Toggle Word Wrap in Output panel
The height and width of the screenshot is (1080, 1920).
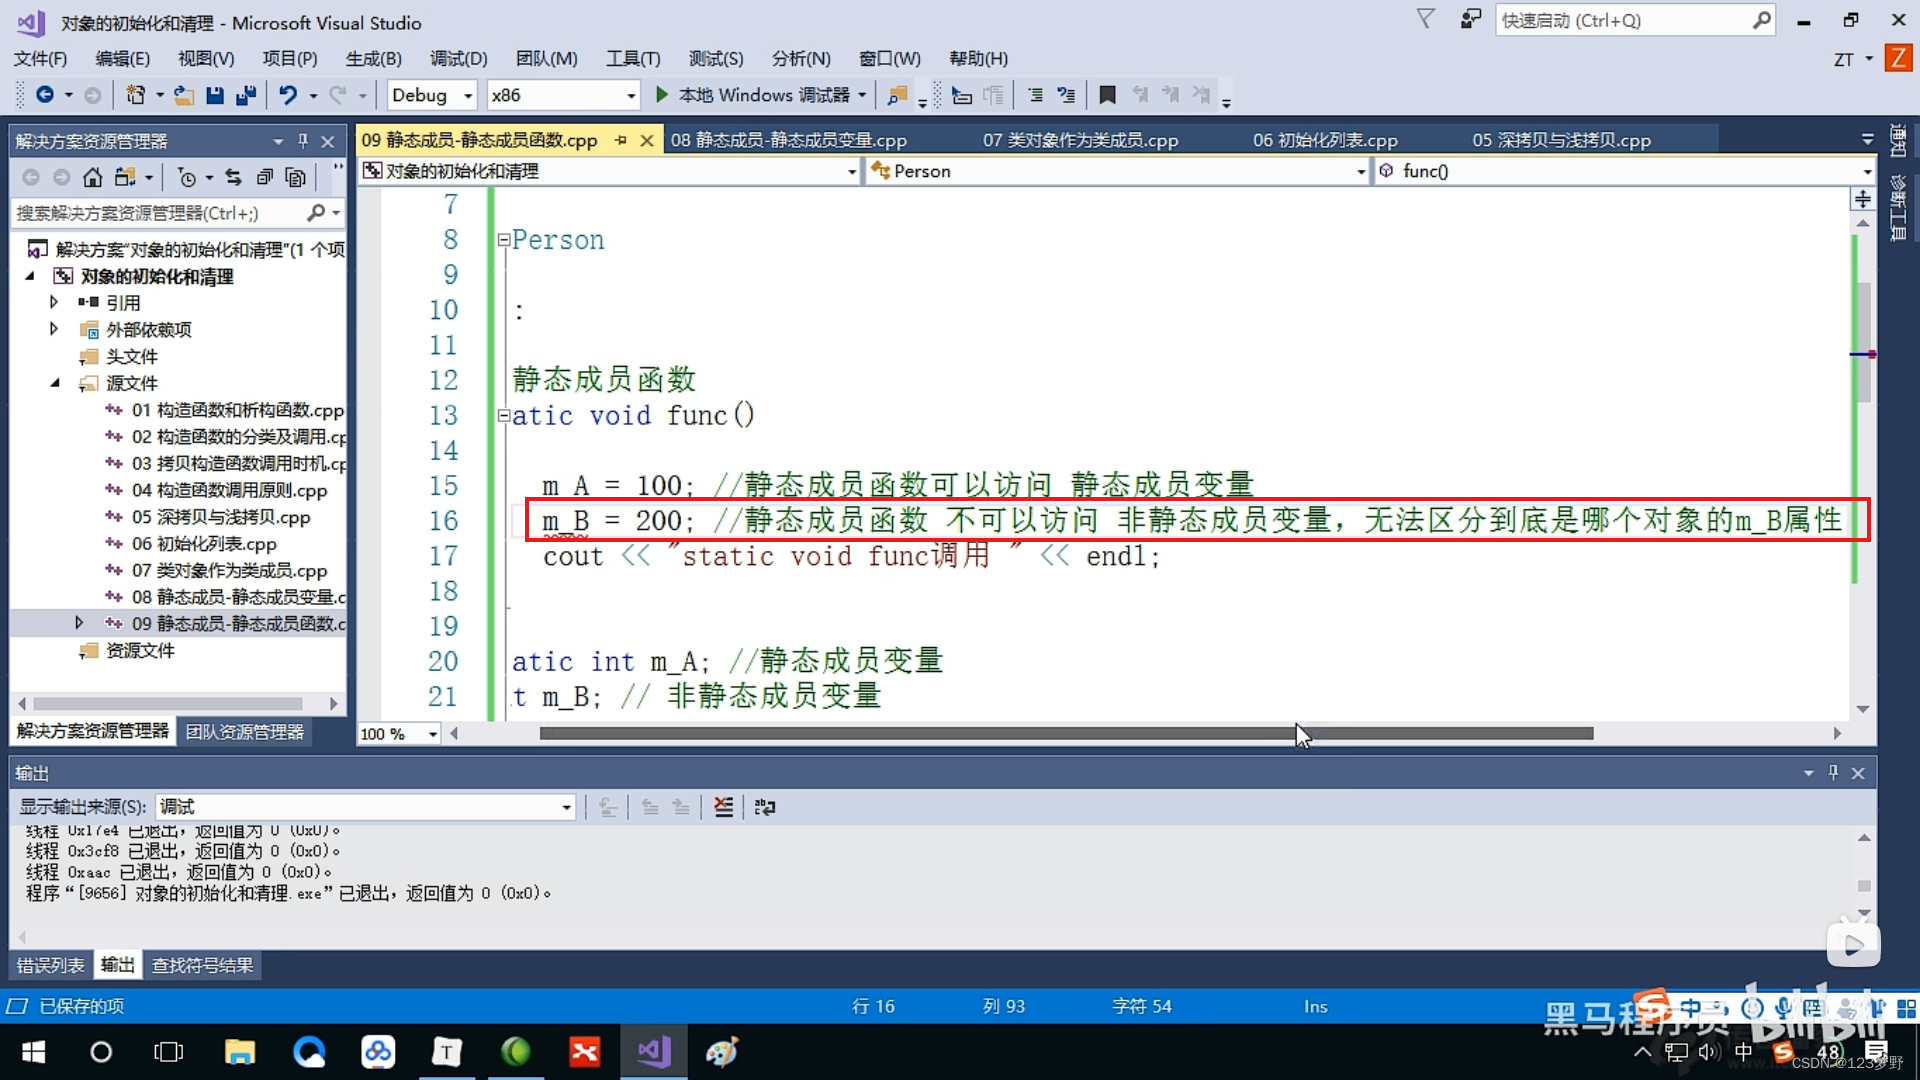pyautogui.click(x=765, y=806)
